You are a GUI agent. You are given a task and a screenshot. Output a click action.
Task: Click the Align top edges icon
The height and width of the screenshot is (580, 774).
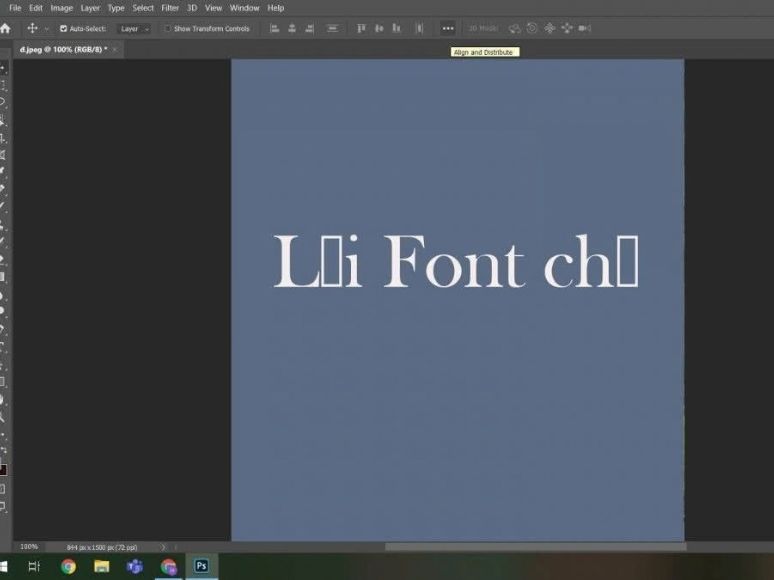click(x=361, y=28)
